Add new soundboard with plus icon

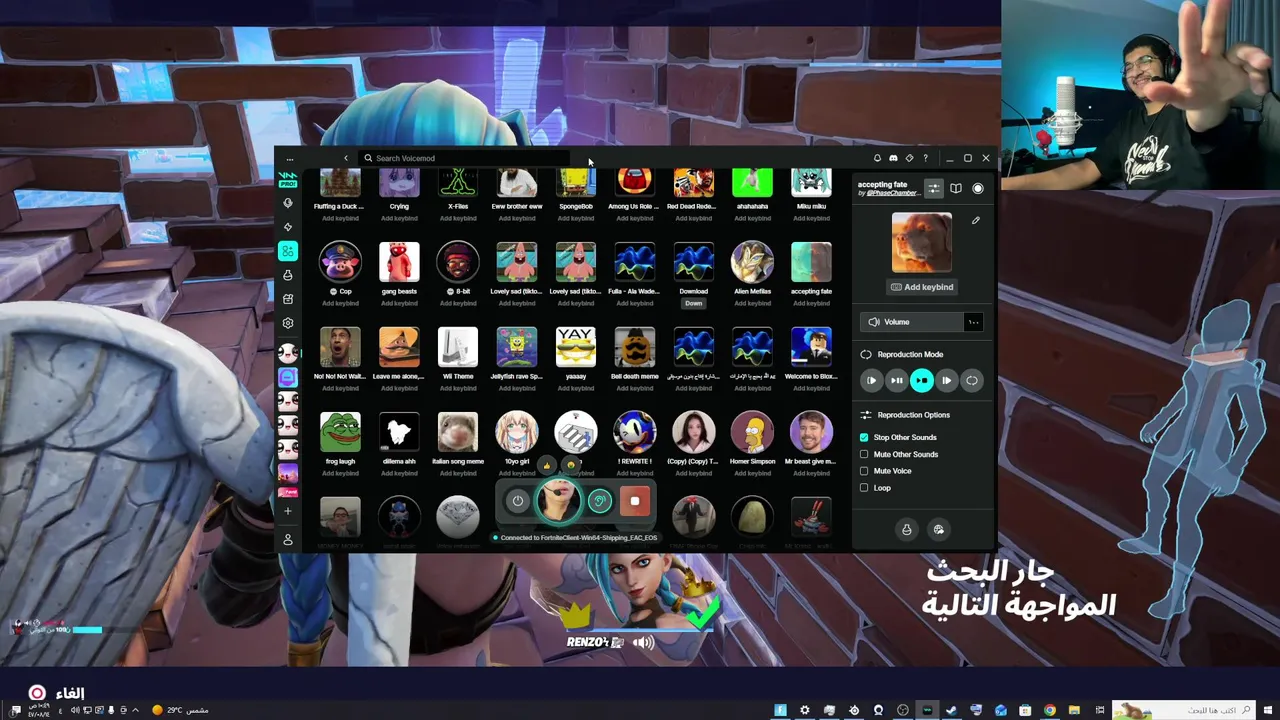click(x=288, y=511)
